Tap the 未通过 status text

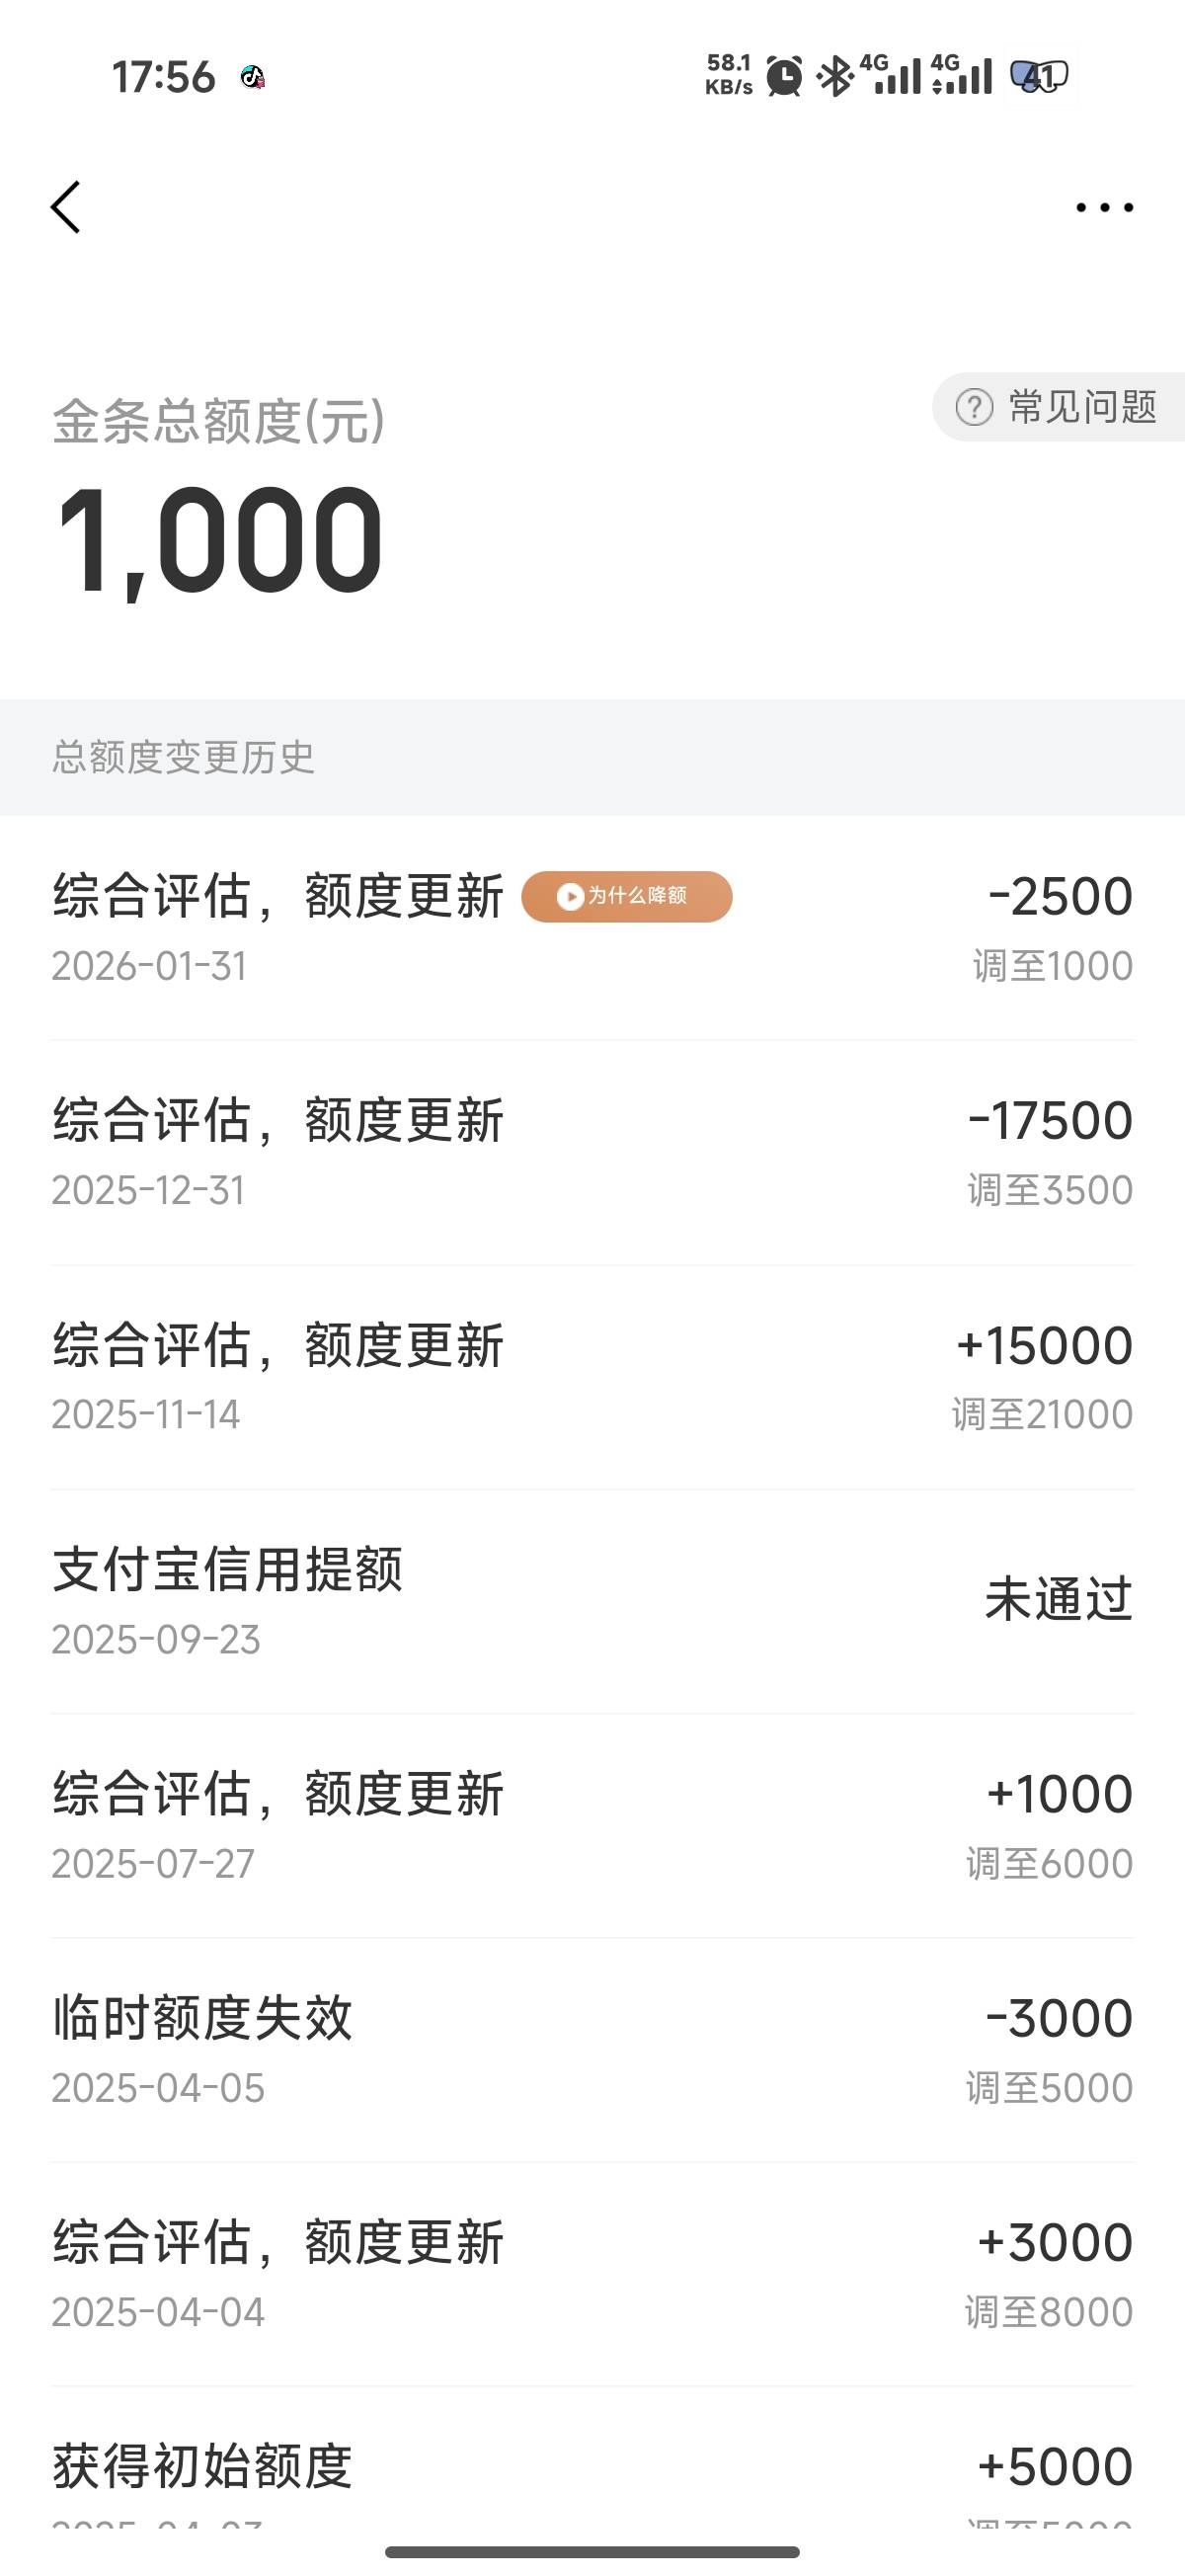click(x=1058, y=1599)
